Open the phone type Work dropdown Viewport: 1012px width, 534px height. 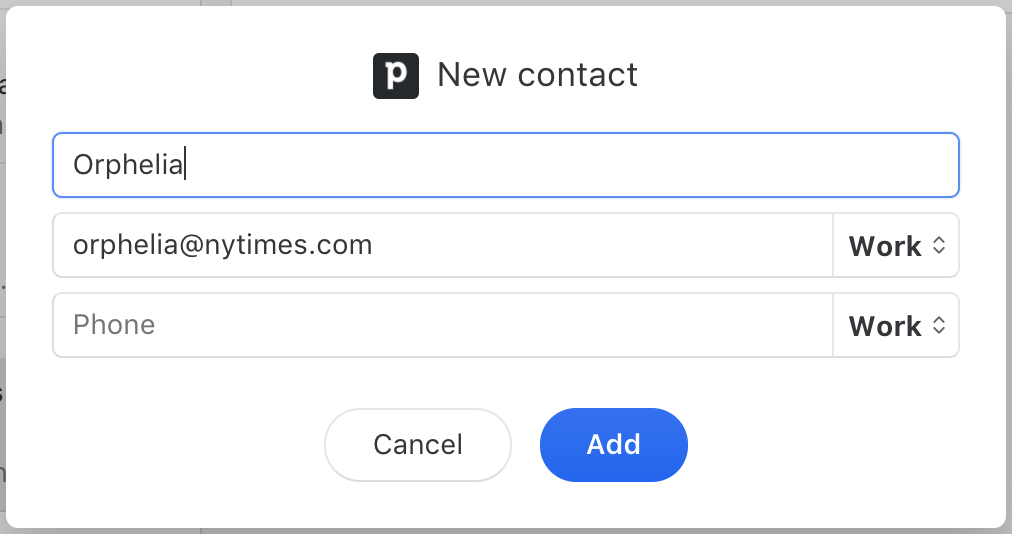coord(896,325)
